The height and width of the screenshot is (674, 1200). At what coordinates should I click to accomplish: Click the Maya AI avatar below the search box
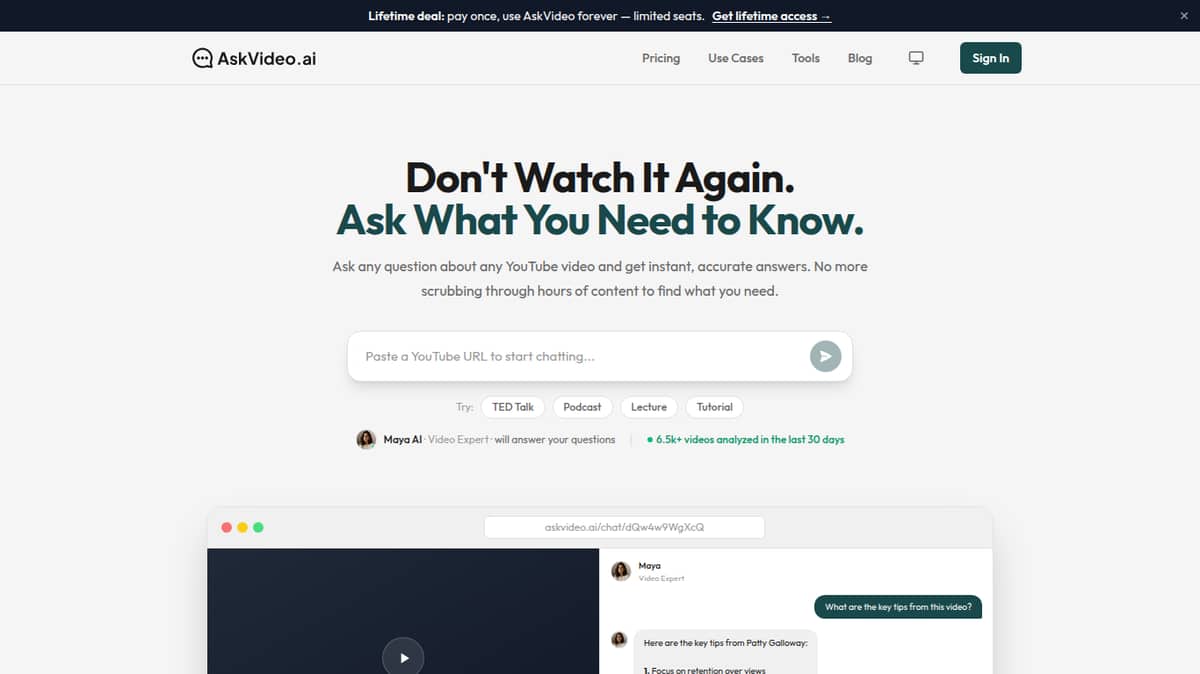pyautogui.click(x=367, y=439)
